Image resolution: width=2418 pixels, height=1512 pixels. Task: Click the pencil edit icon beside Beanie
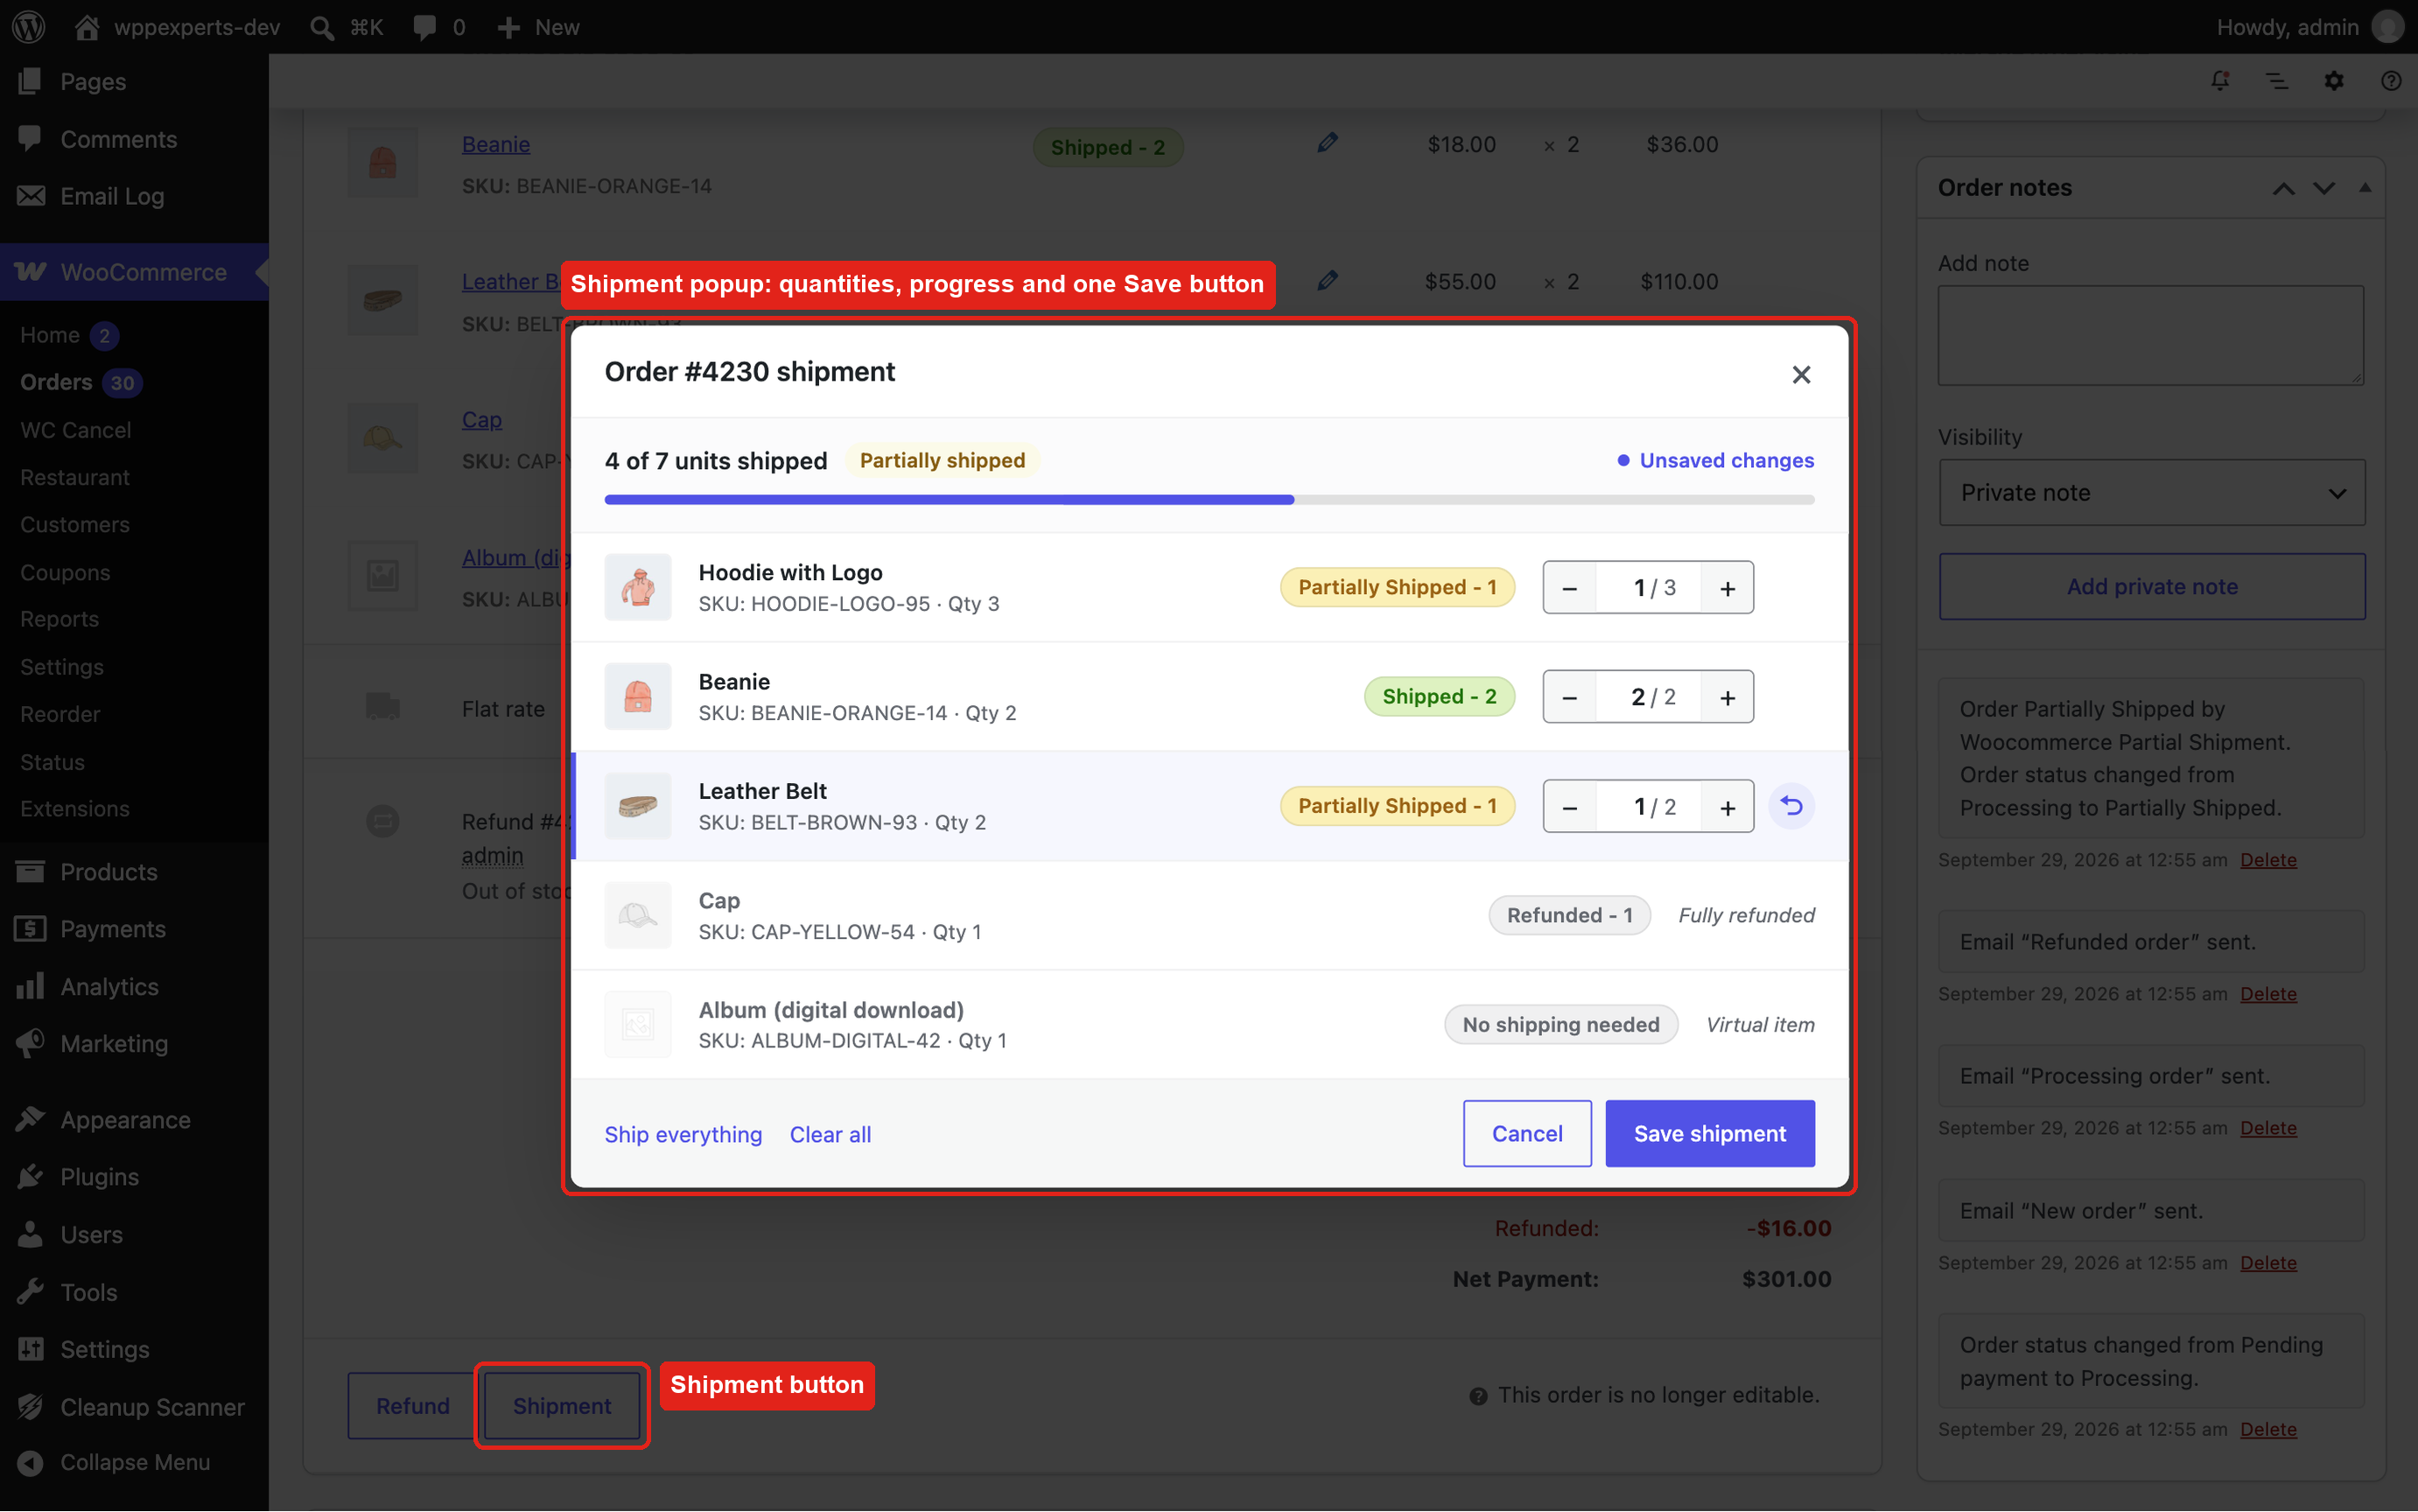(1327, 143)
